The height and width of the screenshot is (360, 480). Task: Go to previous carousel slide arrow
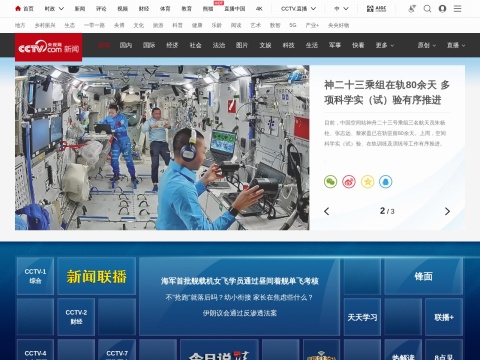coord(327,211)
